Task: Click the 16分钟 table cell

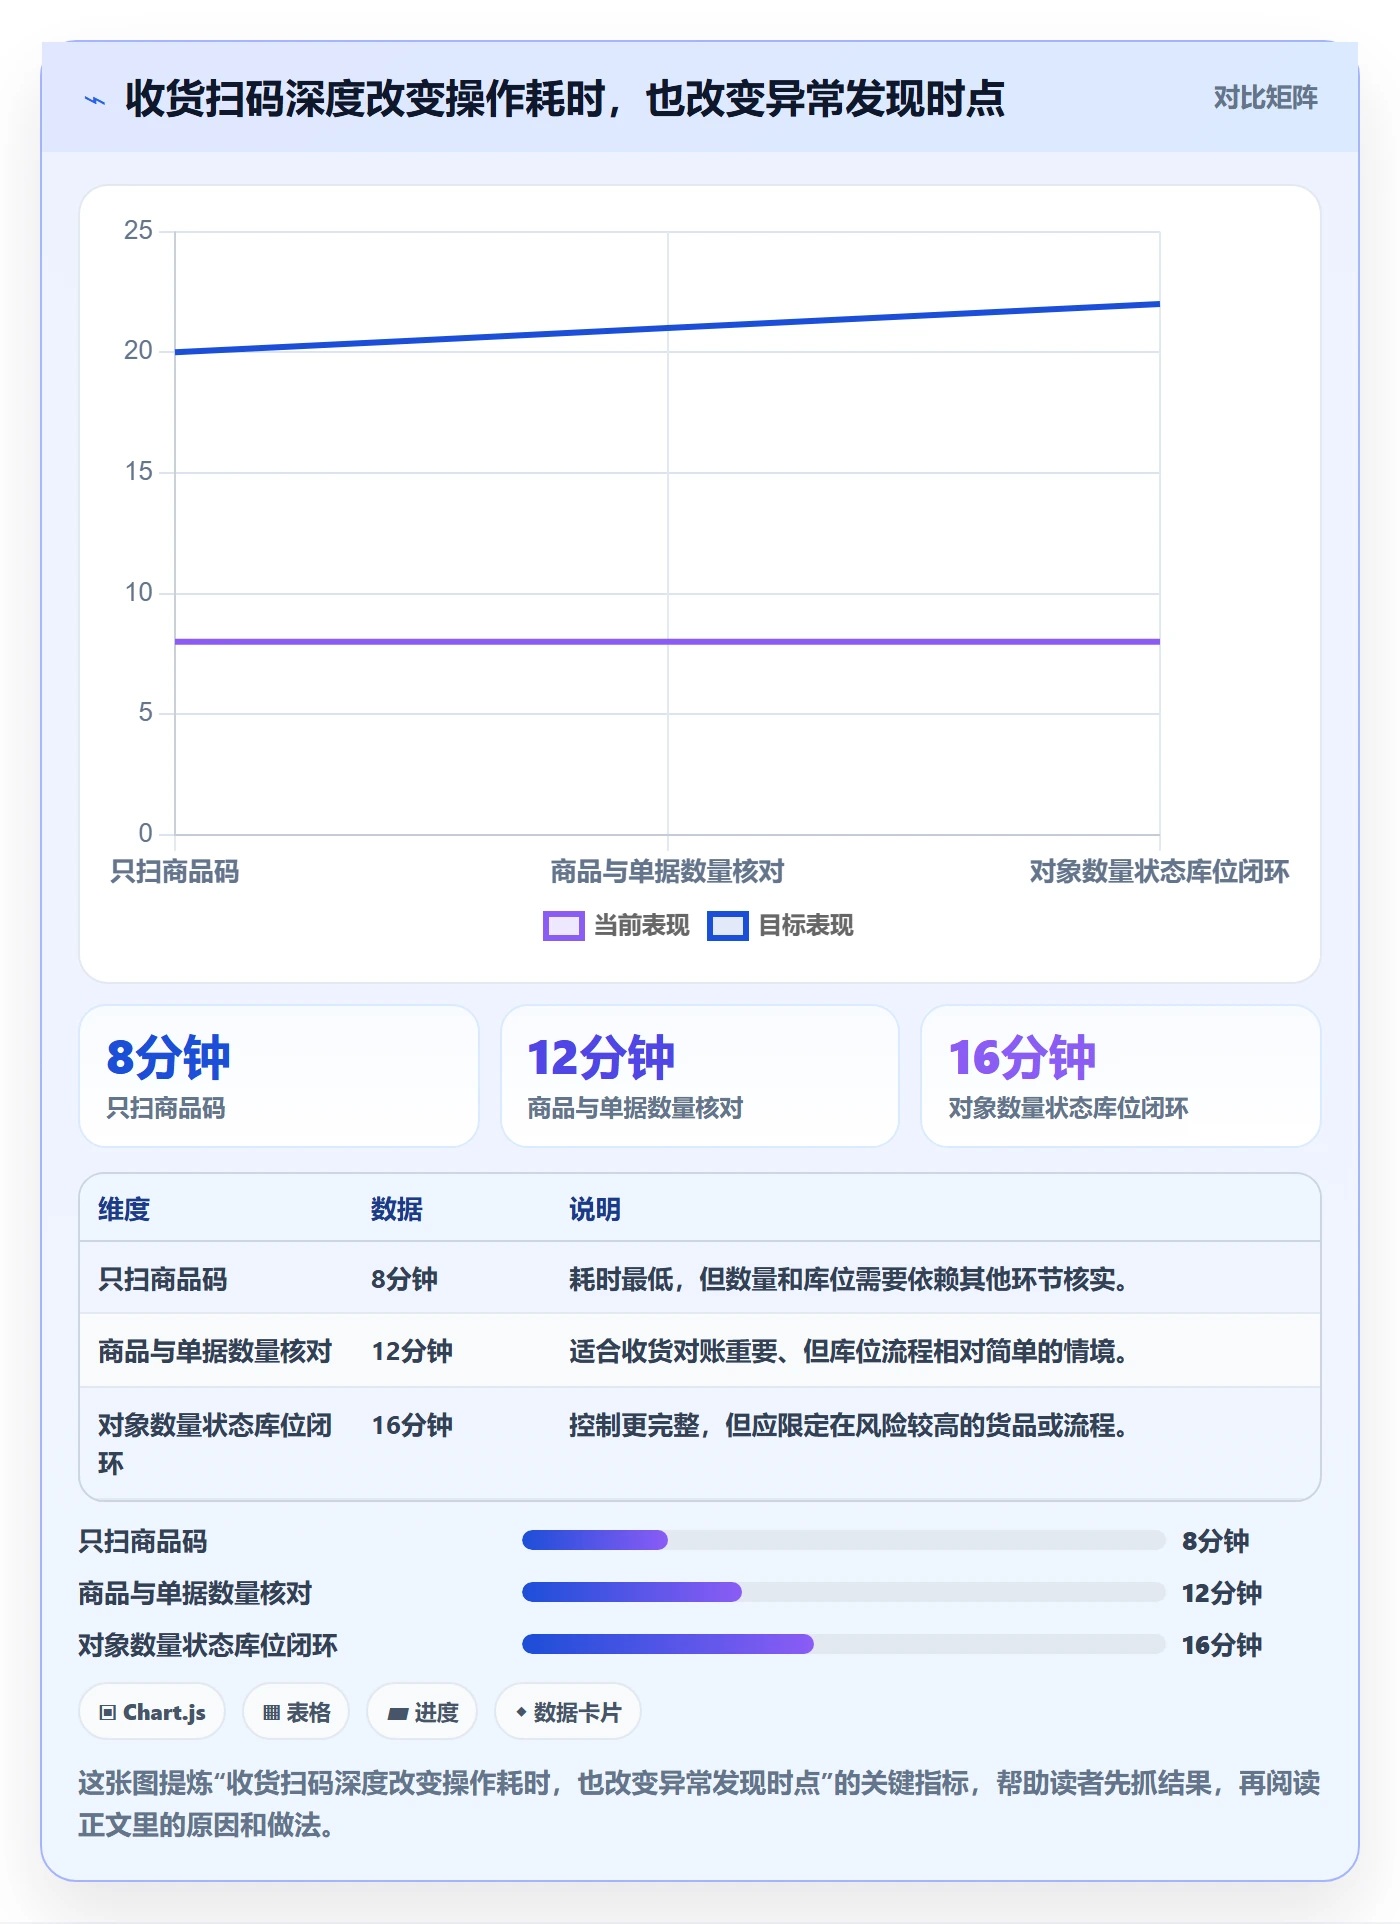Action: (x=412, y=1425)
